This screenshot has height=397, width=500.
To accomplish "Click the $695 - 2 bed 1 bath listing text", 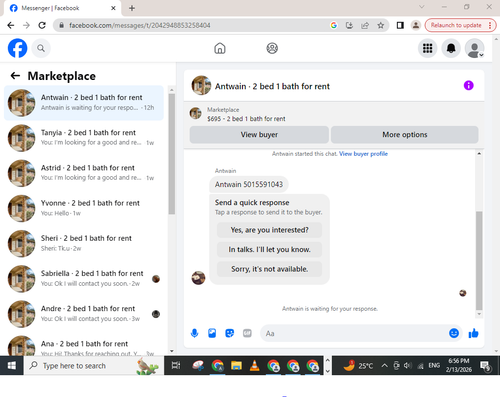I will pyautogui.click(x=246, y=119).
